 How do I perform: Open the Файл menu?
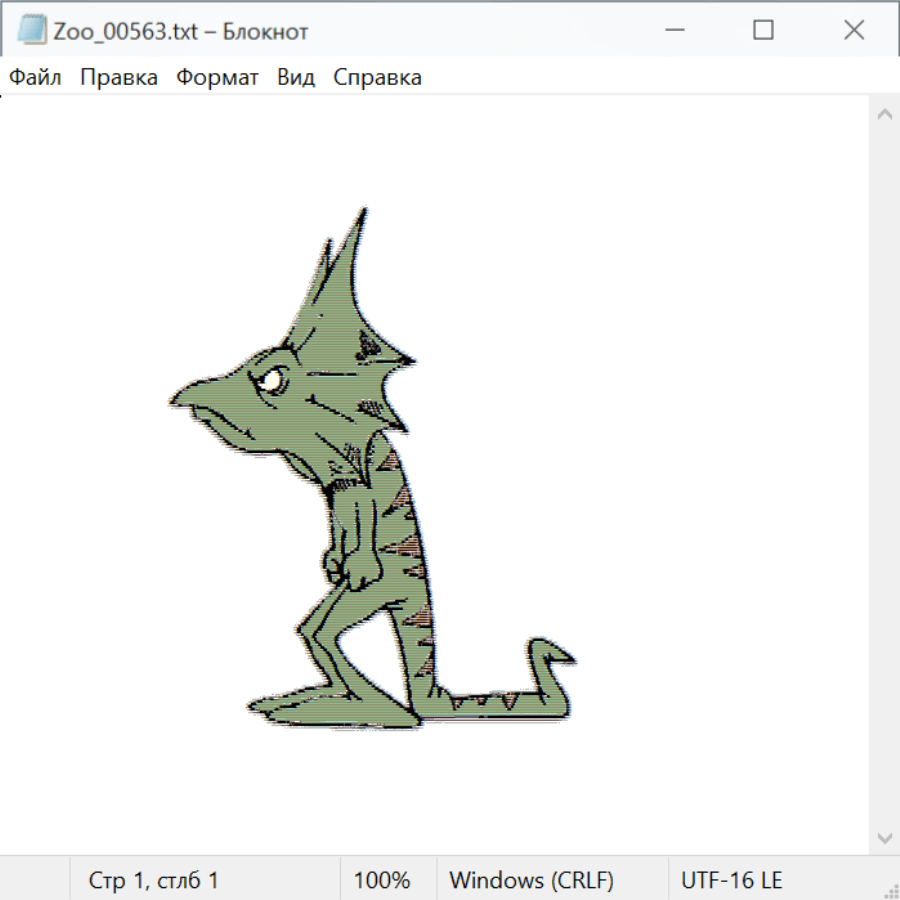coord(35,78)
